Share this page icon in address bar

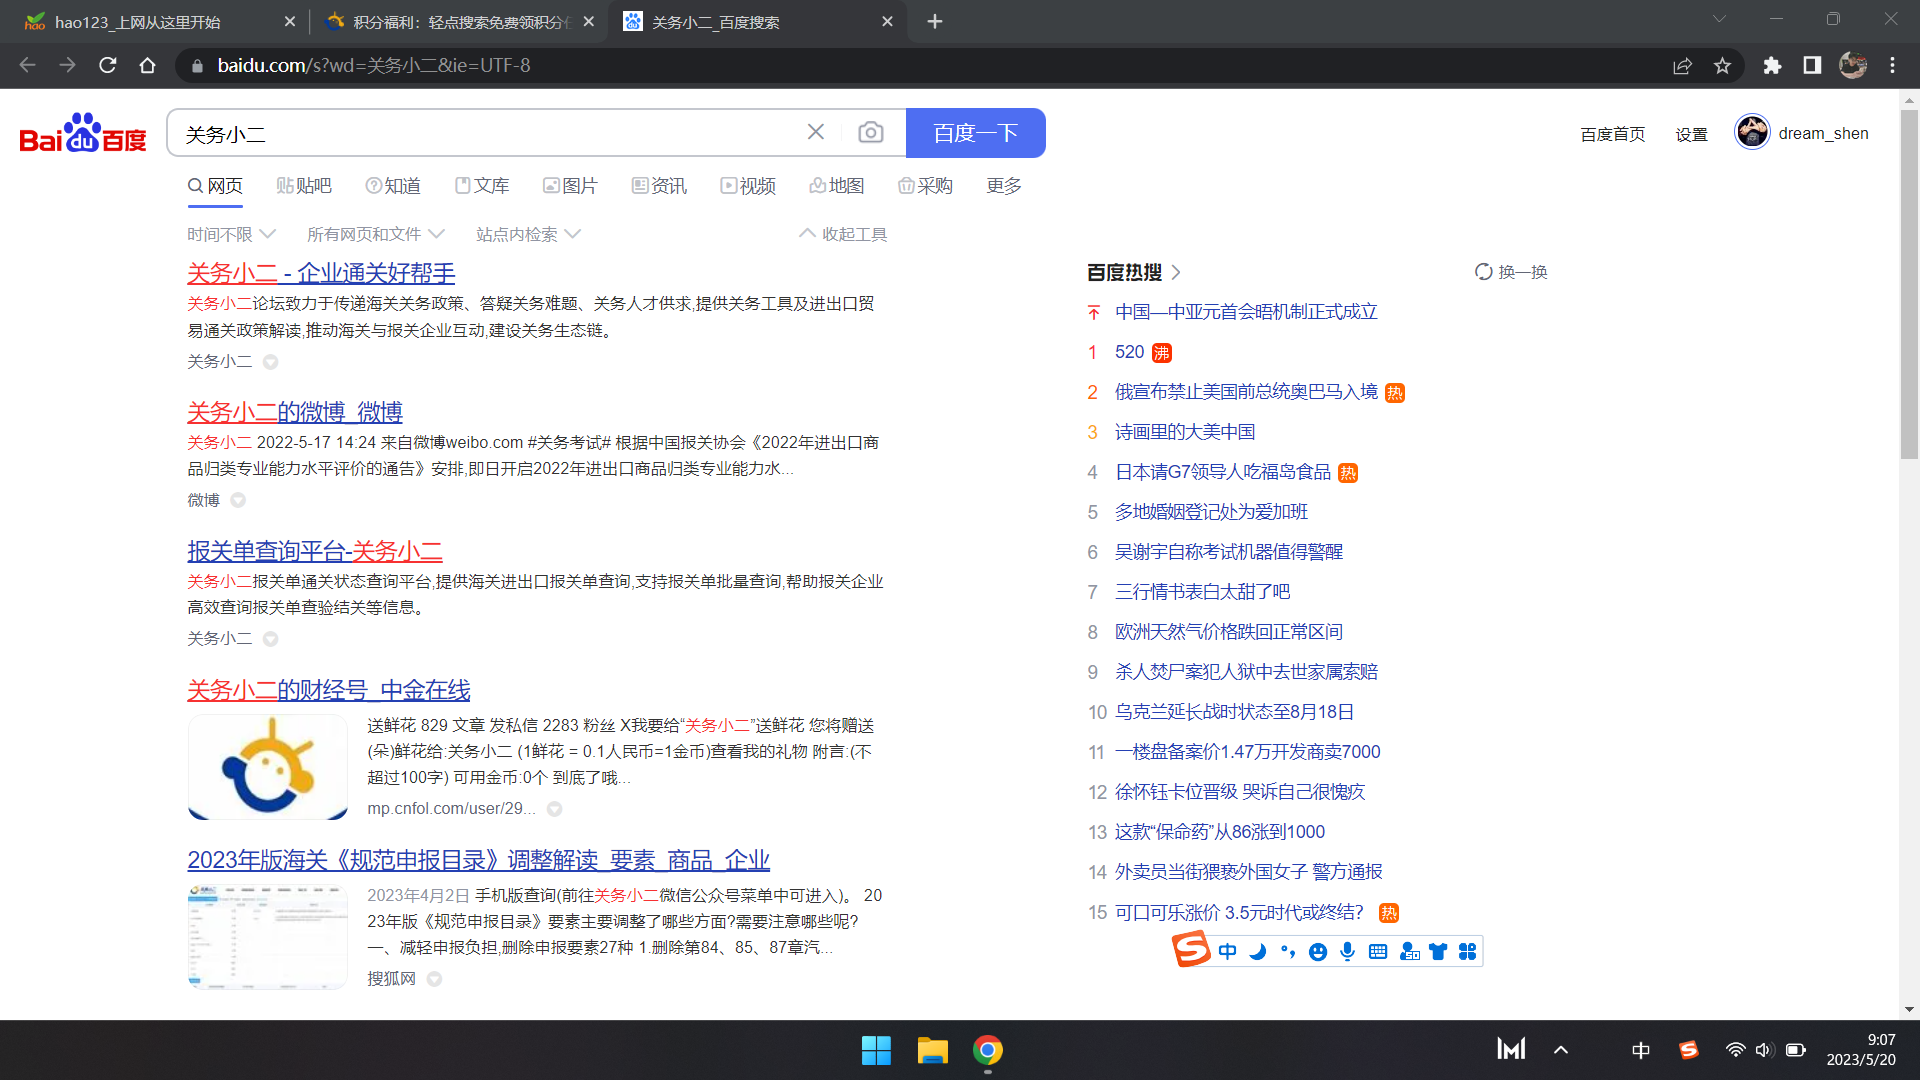tap(1682, 65)
